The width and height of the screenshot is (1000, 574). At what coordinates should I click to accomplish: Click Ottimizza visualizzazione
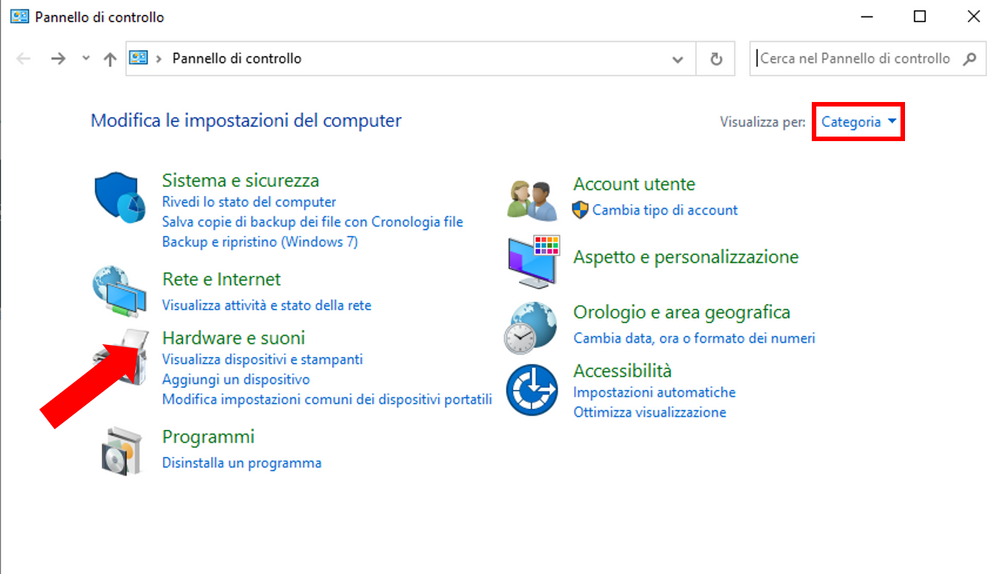[x=649, y=413]
